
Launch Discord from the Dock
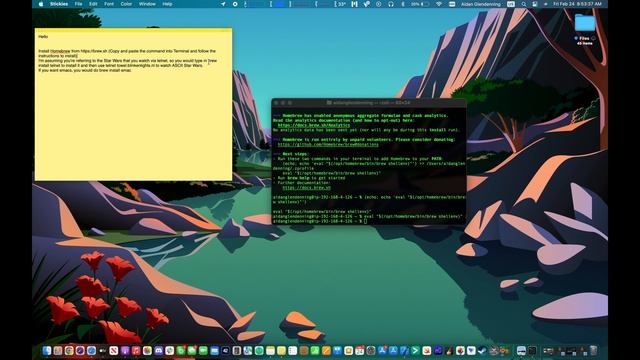pos(158,351)
